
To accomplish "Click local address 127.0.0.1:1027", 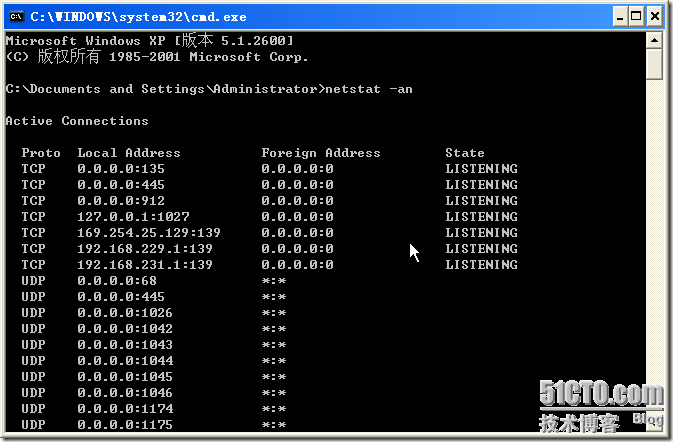I will click(x=133, y=217).
